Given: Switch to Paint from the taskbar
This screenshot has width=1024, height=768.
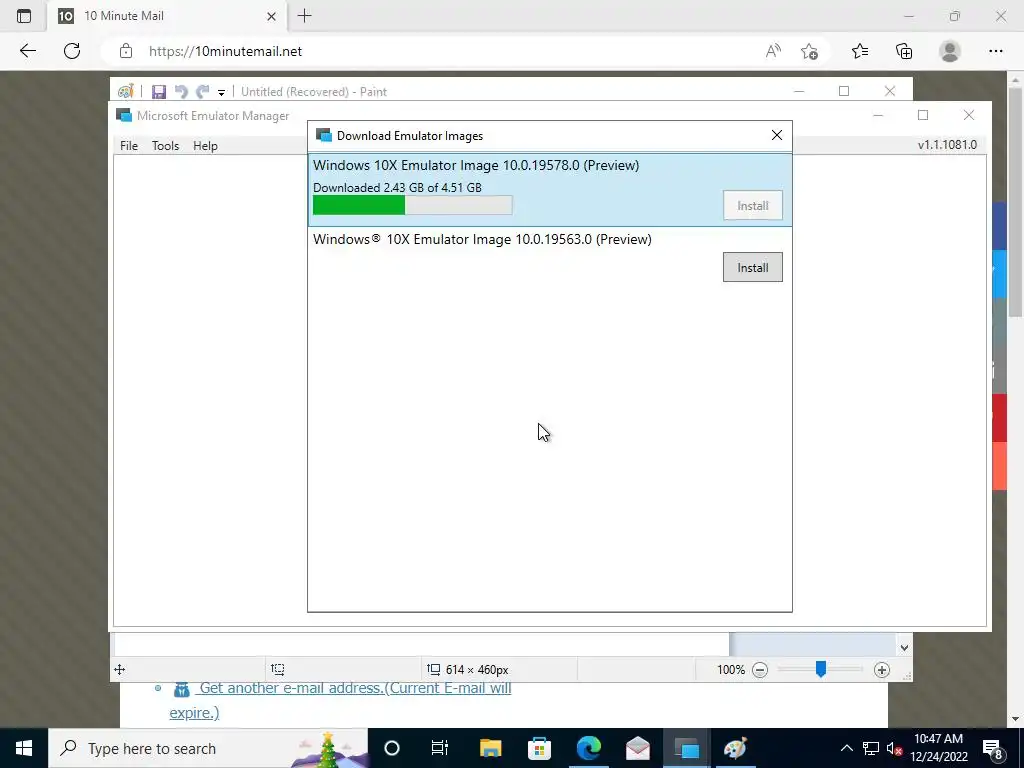Looking at the screenshot, I should coord(735,748).
